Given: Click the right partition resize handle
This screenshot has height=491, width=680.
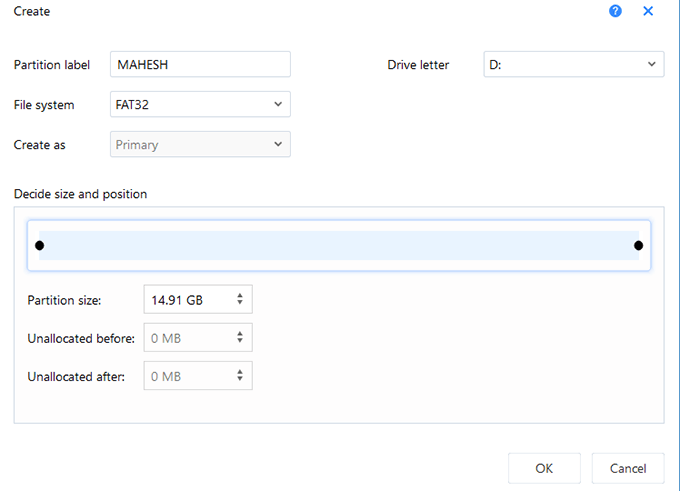Looking at the screenshot, I should pyautogui.click(x=638, y=245).
